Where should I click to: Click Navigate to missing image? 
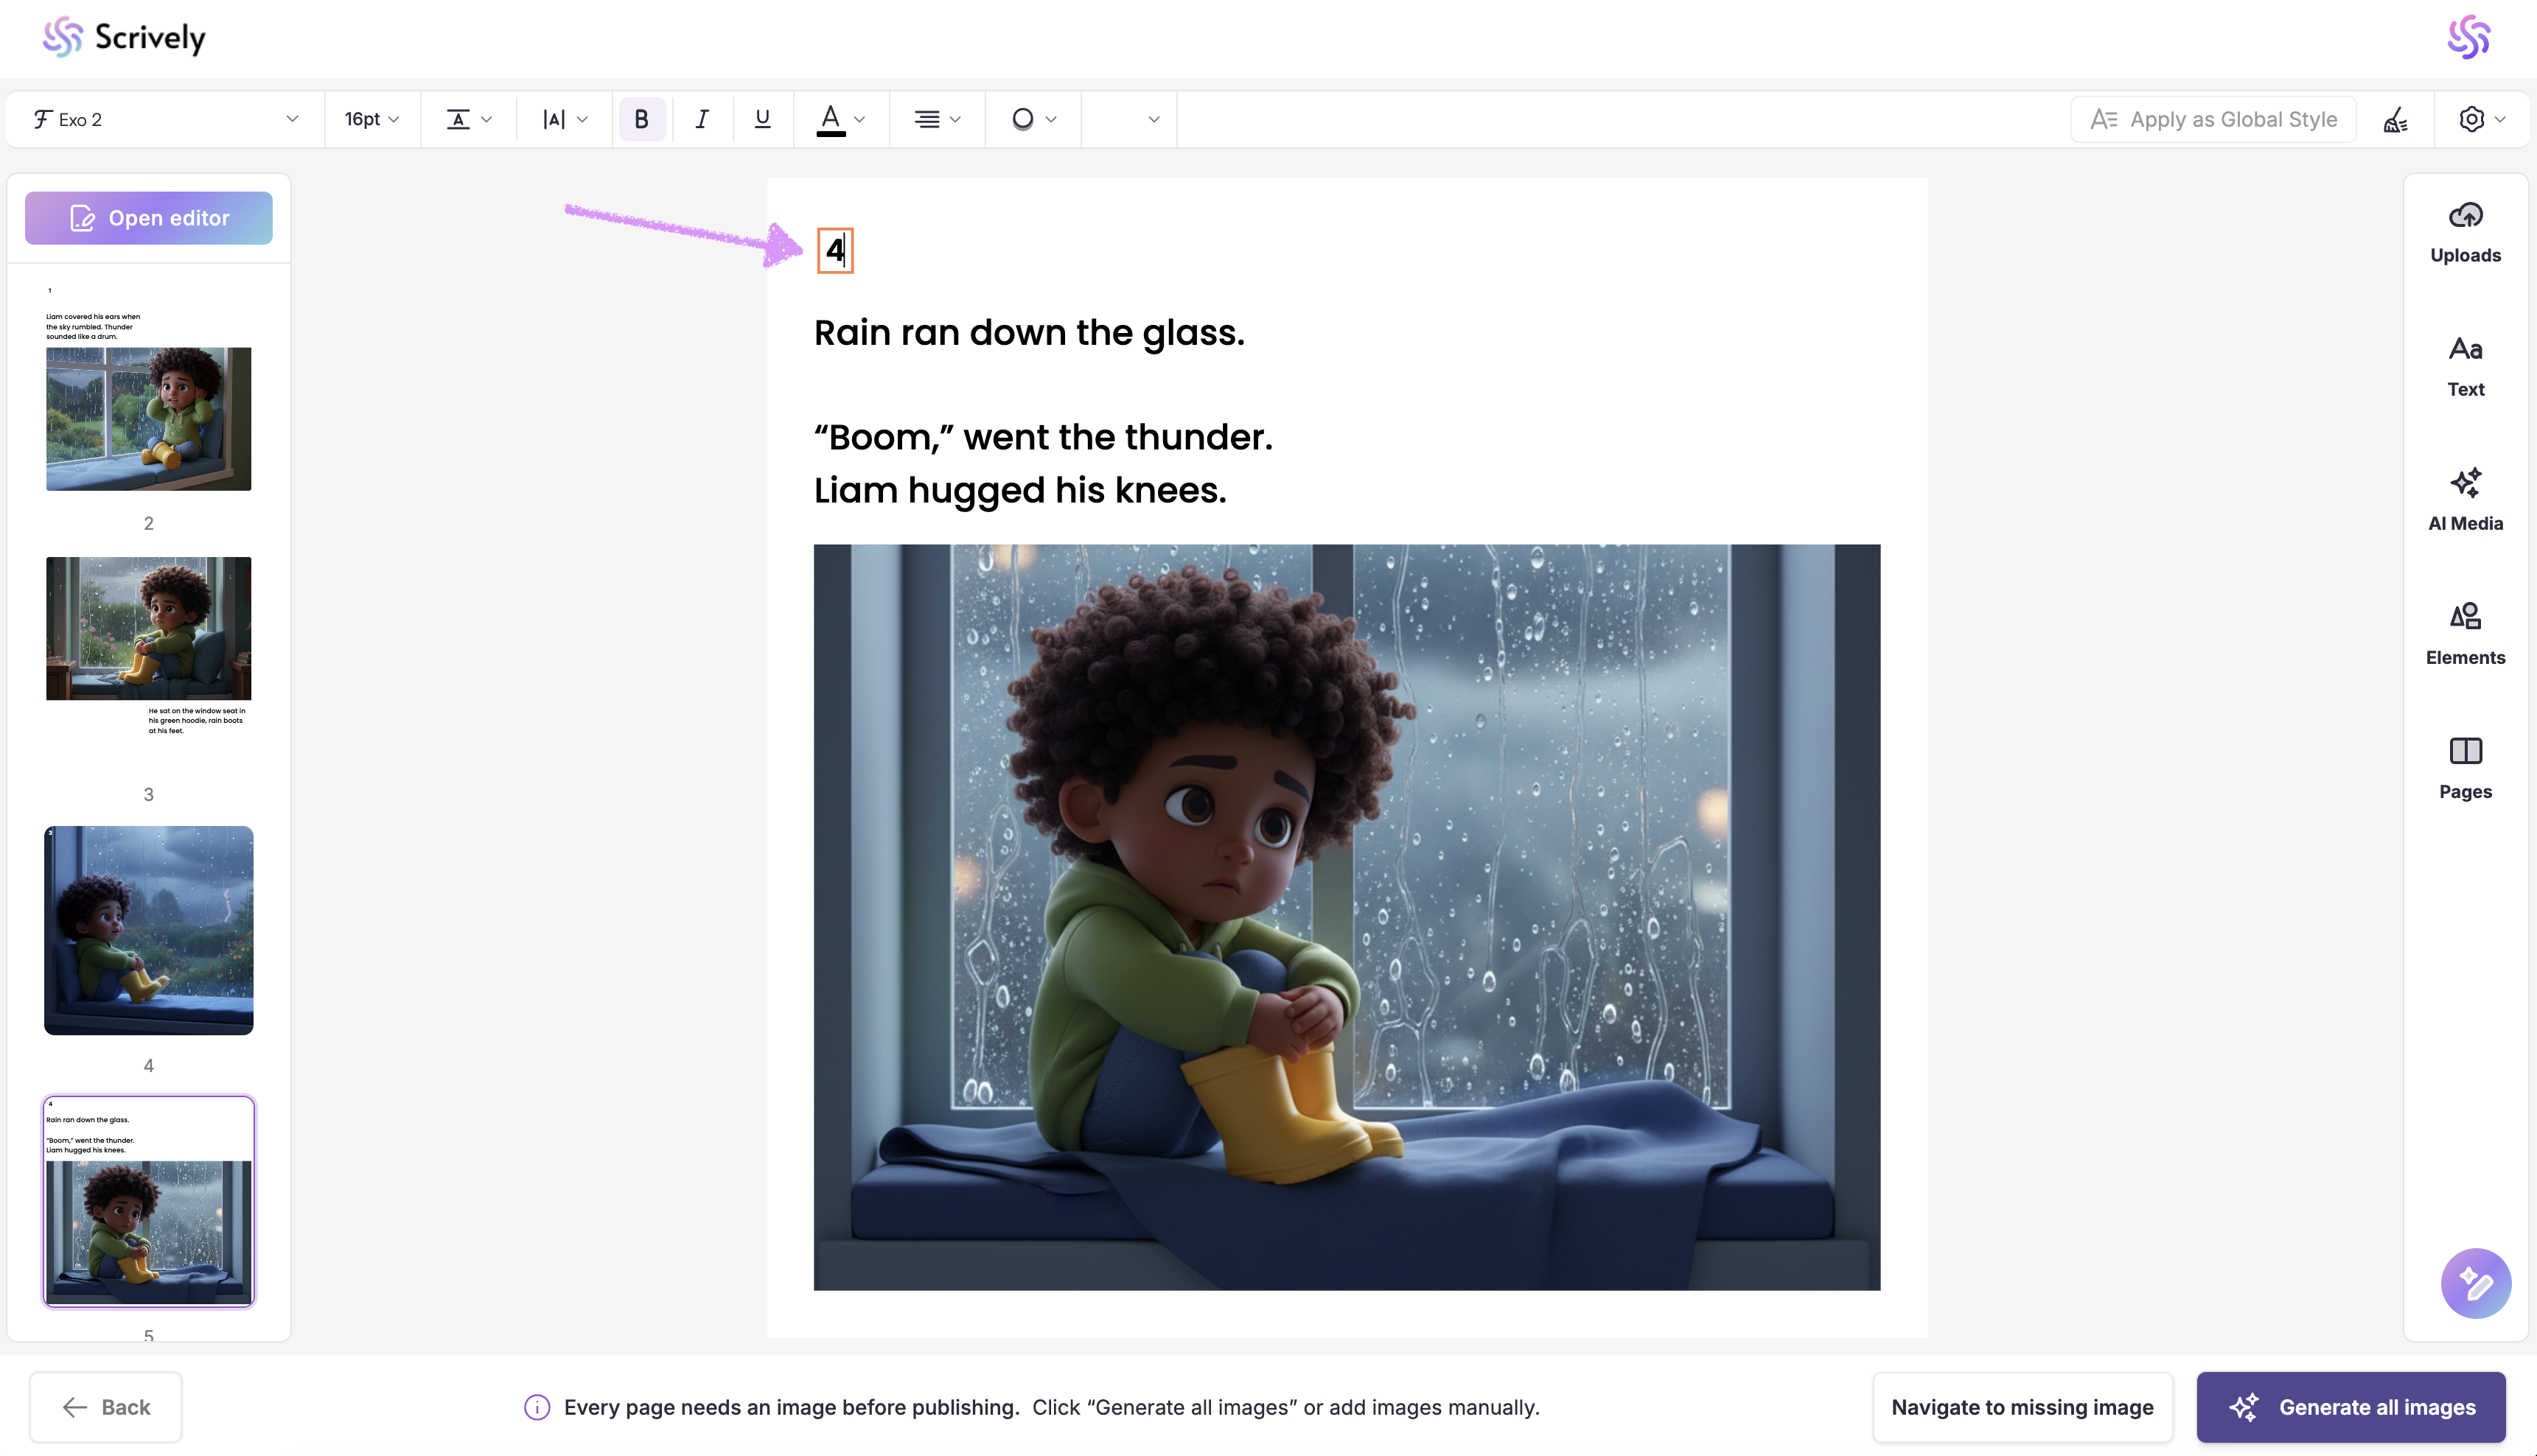tap(2022, 1407)
